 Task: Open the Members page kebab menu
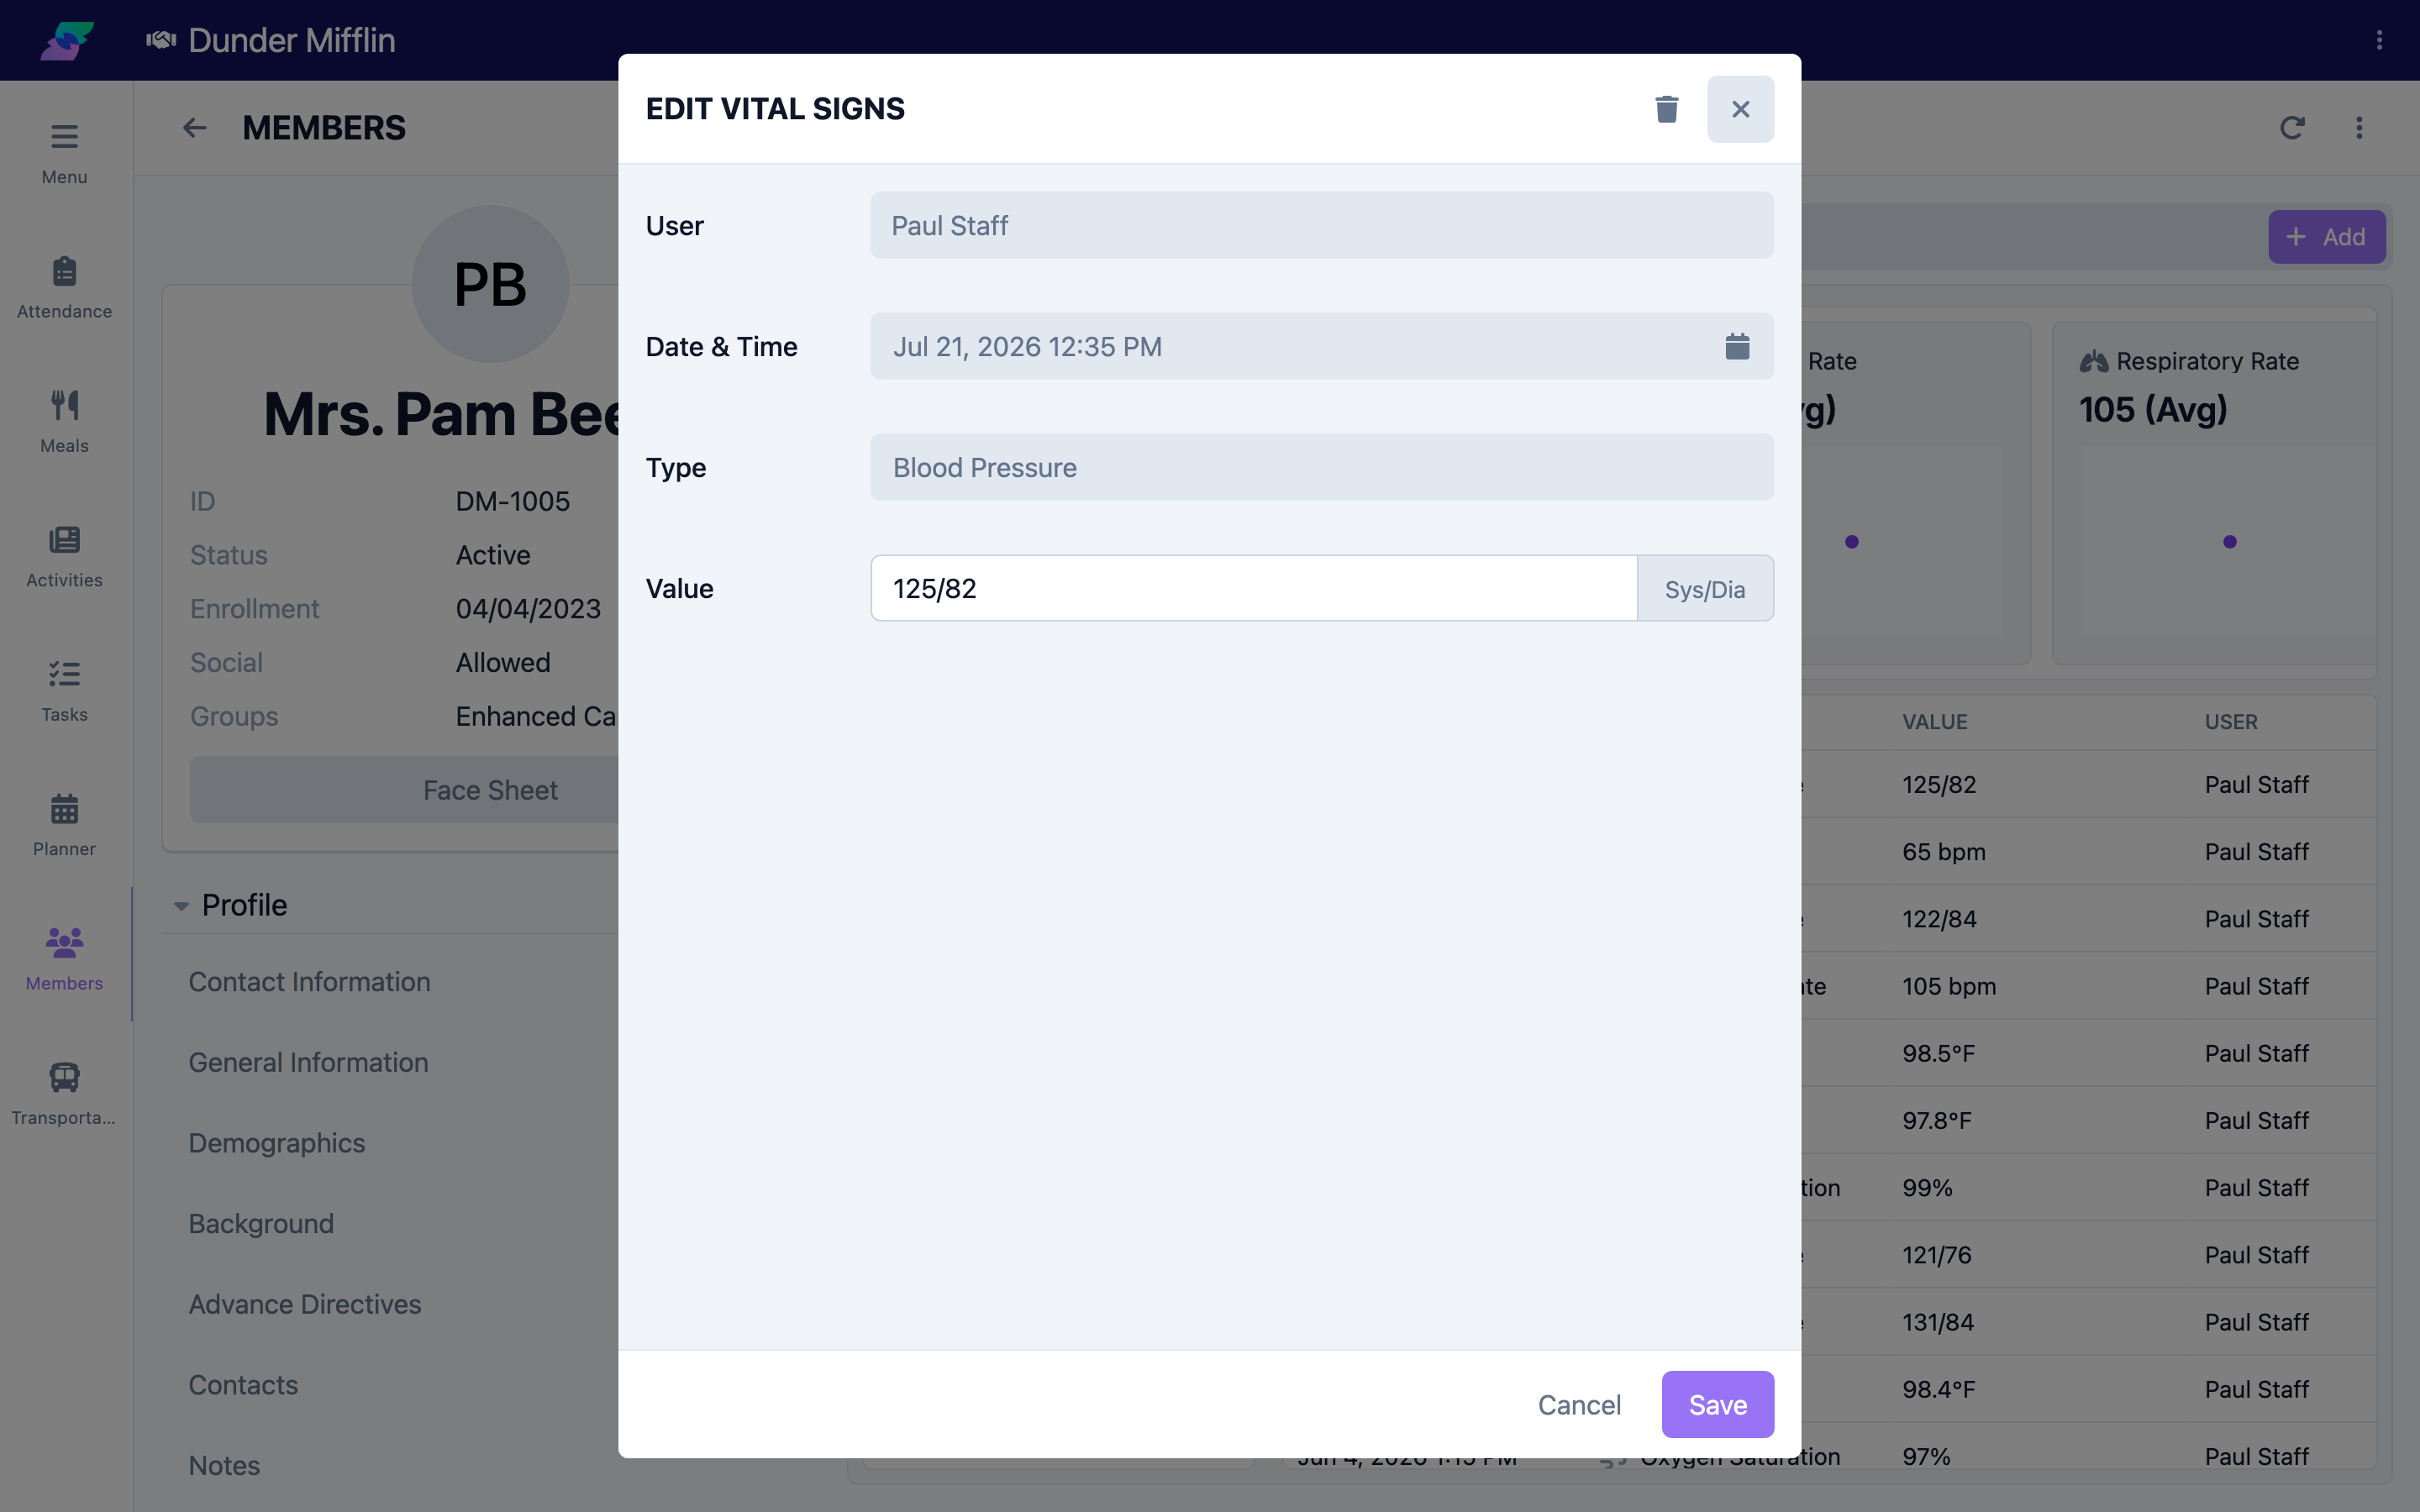coord(2359,128)
